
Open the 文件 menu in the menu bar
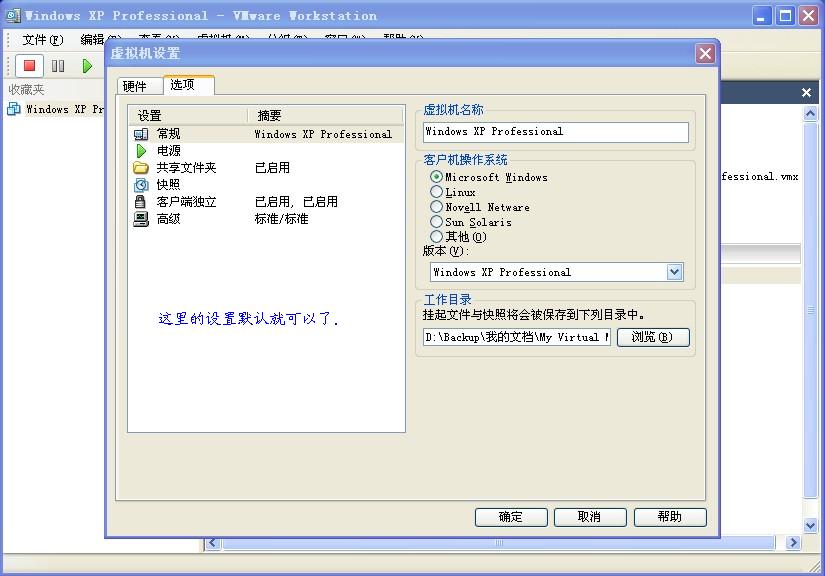point(42,40)
